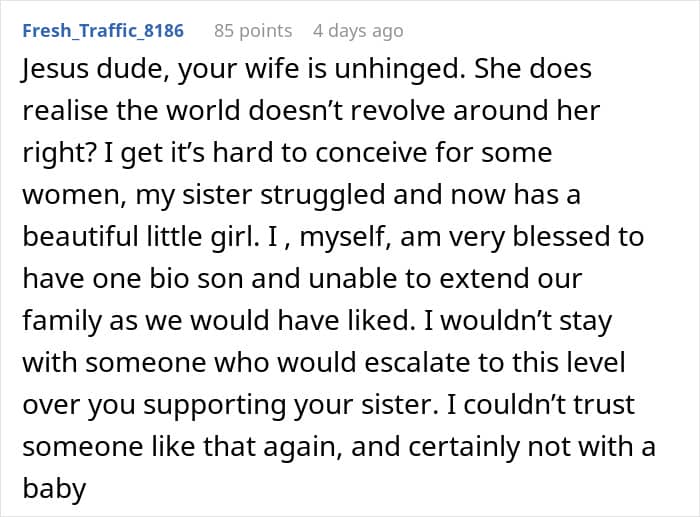This screenshot has height=517, width=700.
Task: Click the word 'supporting' in ninth line
Action: (x=214, y=405)
